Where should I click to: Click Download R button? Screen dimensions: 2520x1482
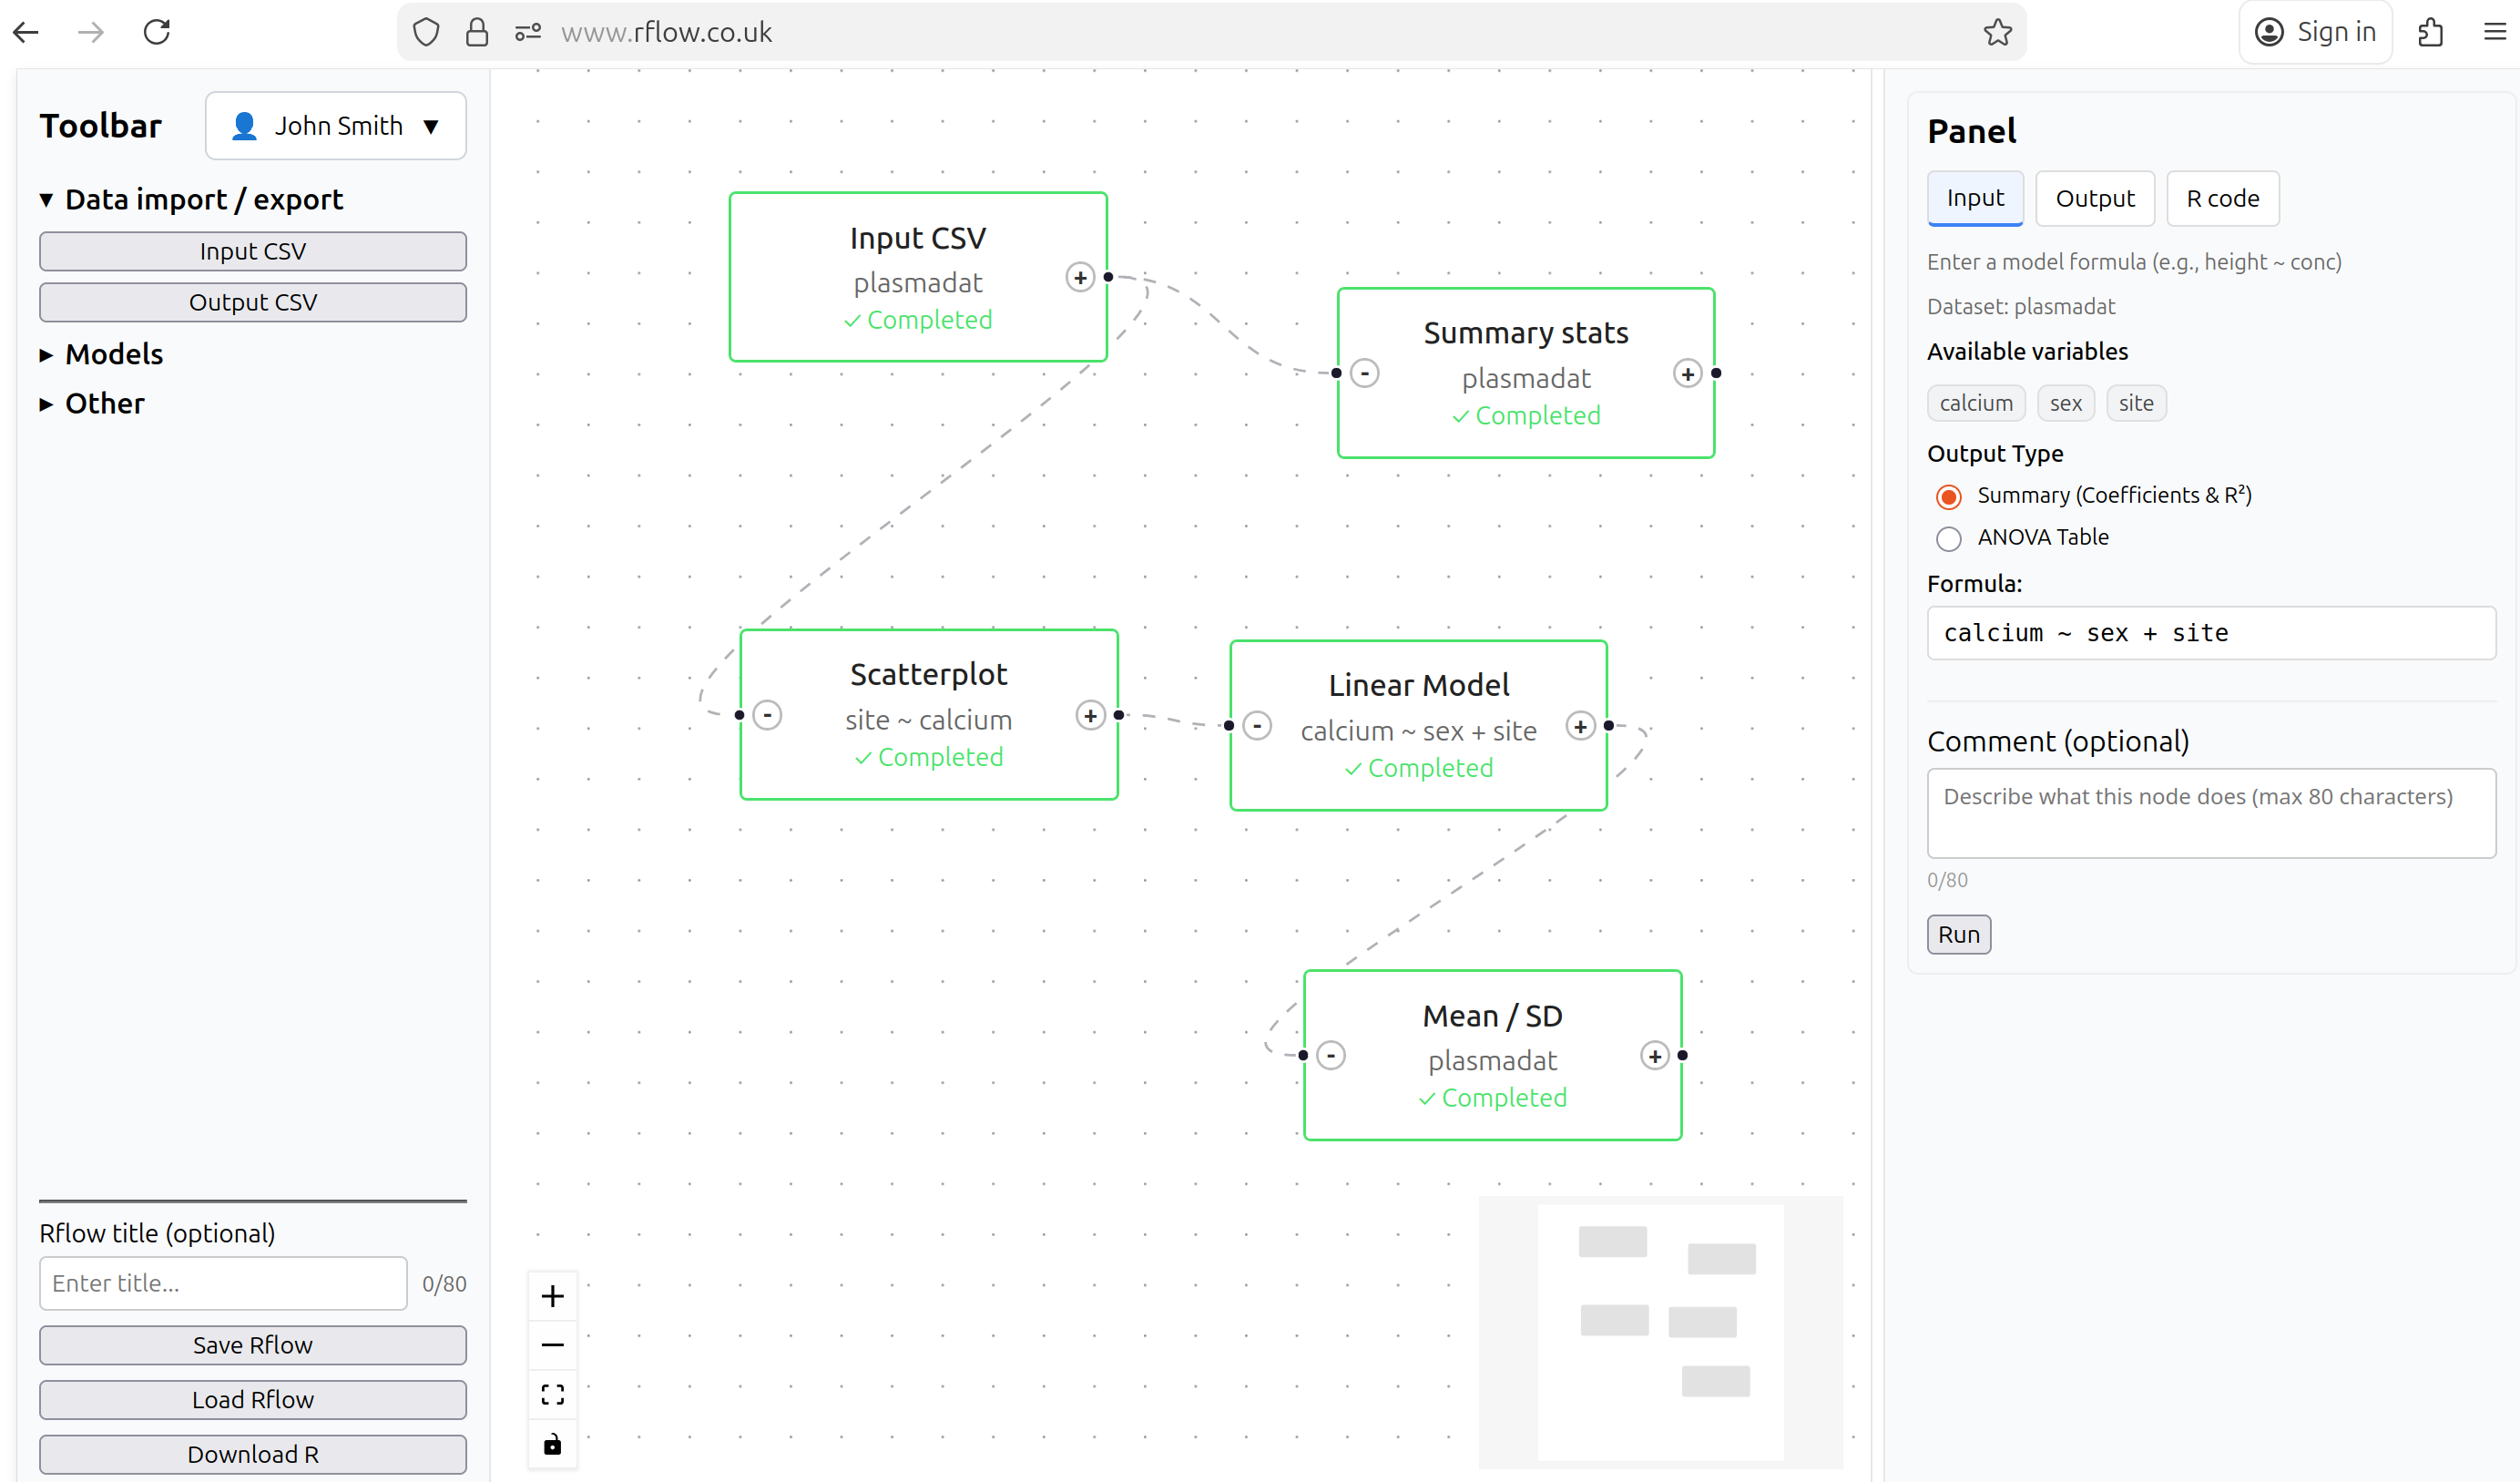253,1454
